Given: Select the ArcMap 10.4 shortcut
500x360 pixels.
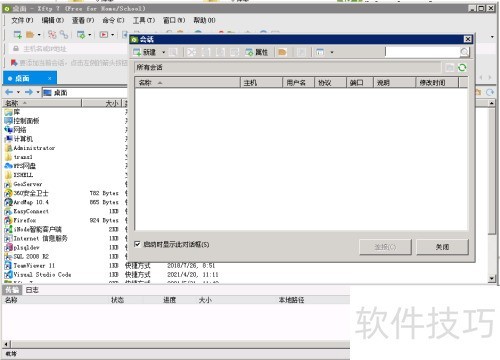Looking at the screenshot, I should pos(26,202).
